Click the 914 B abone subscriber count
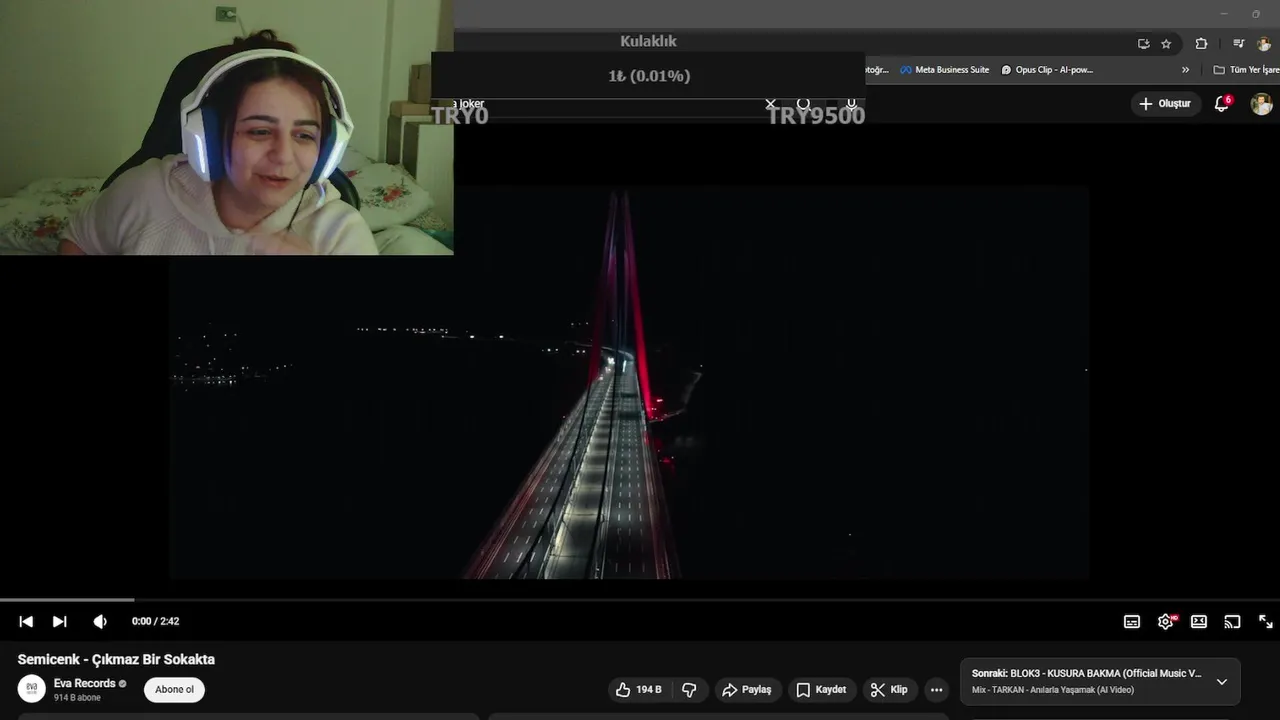Screen dimensions: 1280x720 click(x=77, y=698)
